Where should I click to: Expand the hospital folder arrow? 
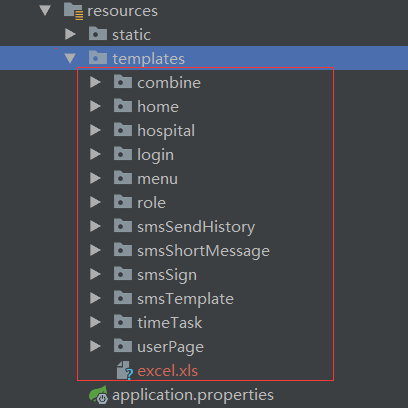(95, 130)
